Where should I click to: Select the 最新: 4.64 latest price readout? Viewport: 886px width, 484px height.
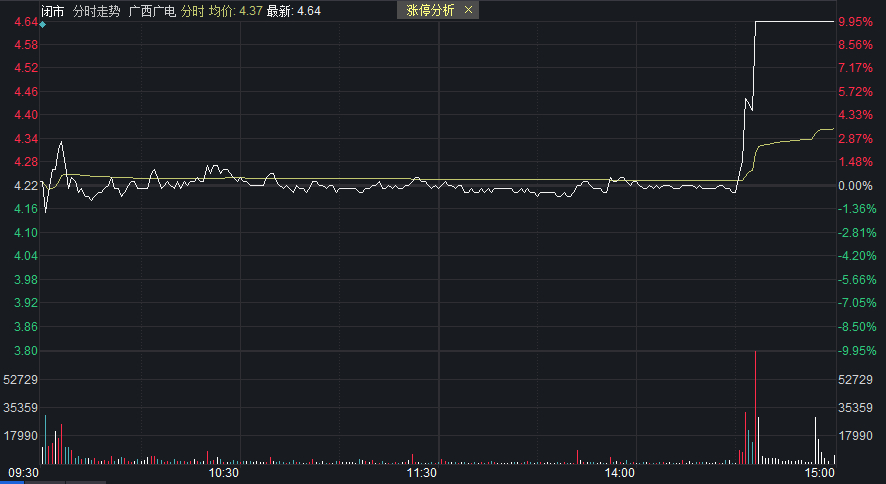(294, 11)
